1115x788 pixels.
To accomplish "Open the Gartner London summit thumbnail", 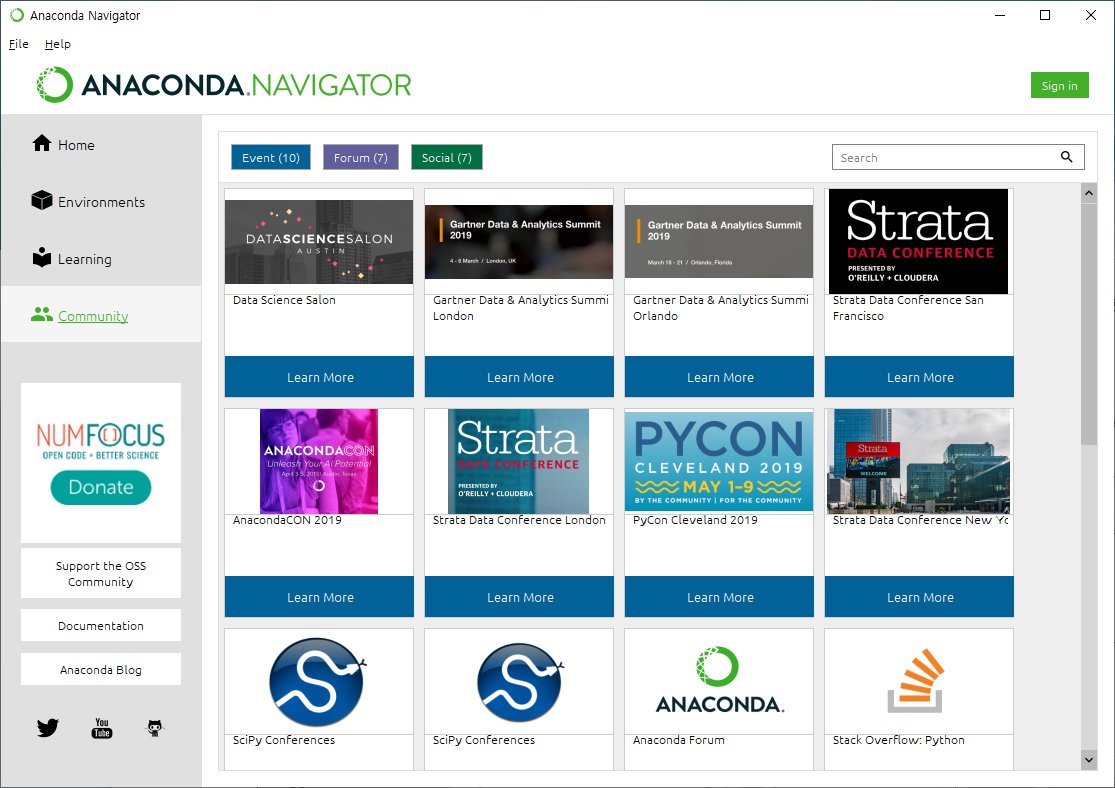I will (x=519, y=242).
